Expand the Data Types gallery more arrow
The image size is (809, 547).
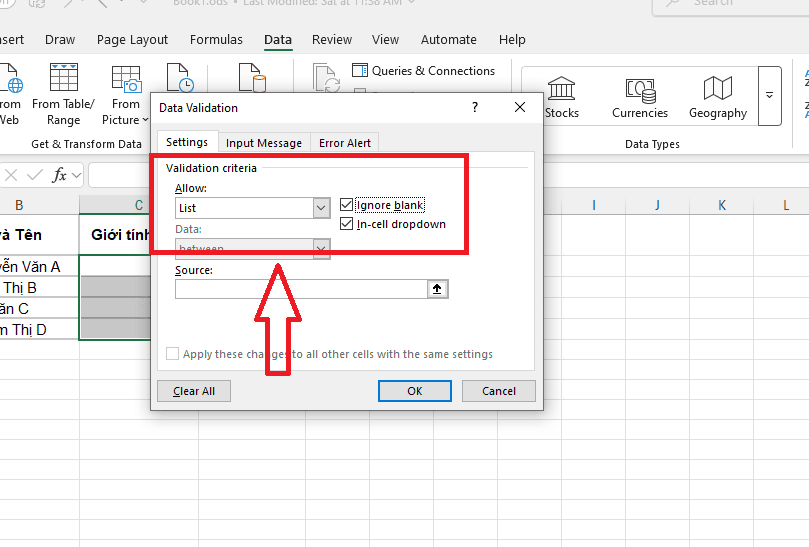pyautogui.click(x=769, y=95)
